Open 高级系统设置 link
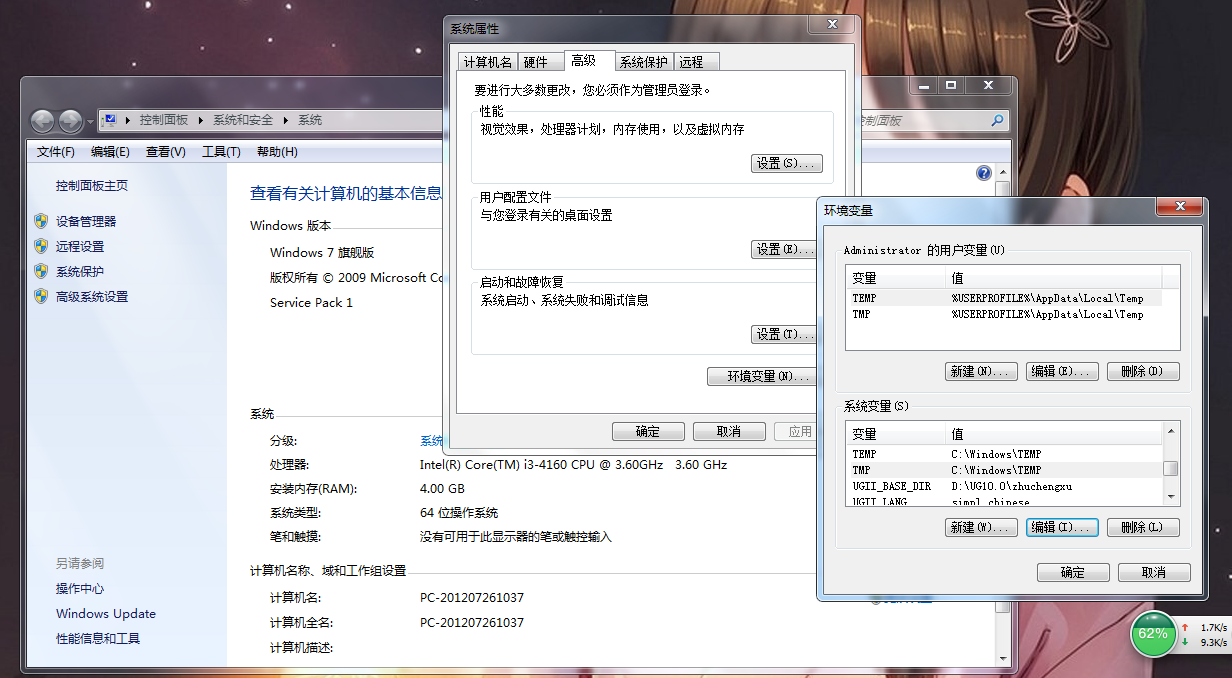1232x678 pixels. (92, 296)
